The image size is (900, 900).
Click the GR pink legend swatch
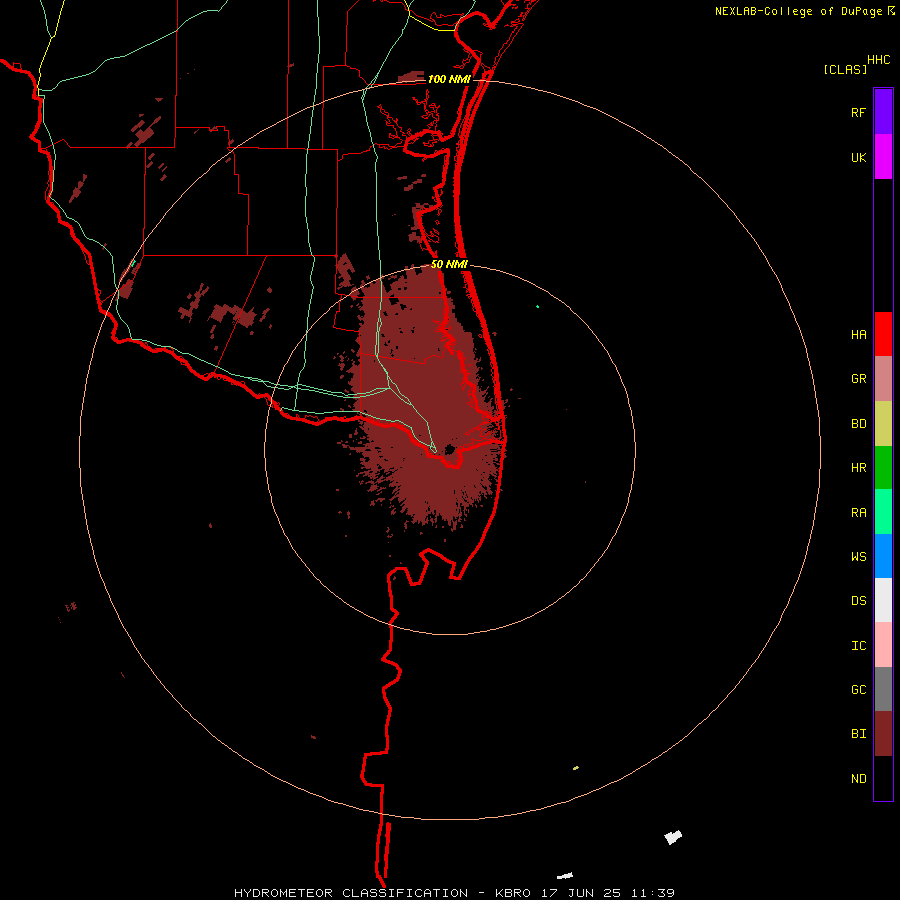pos(883,379)
